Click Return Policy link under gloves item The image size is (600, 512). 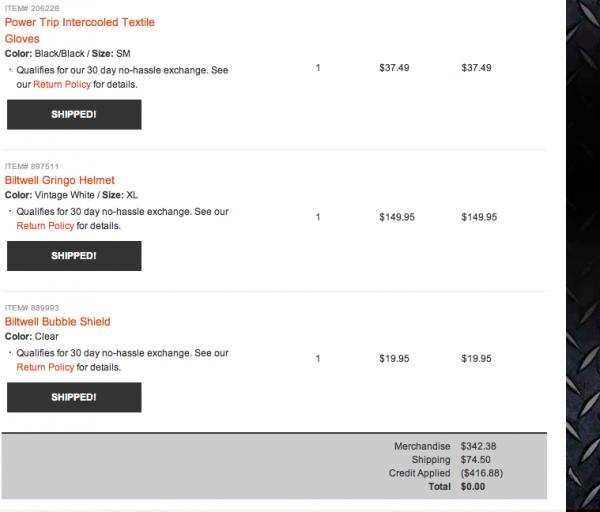pyautogui.click(x=62, y=84)
